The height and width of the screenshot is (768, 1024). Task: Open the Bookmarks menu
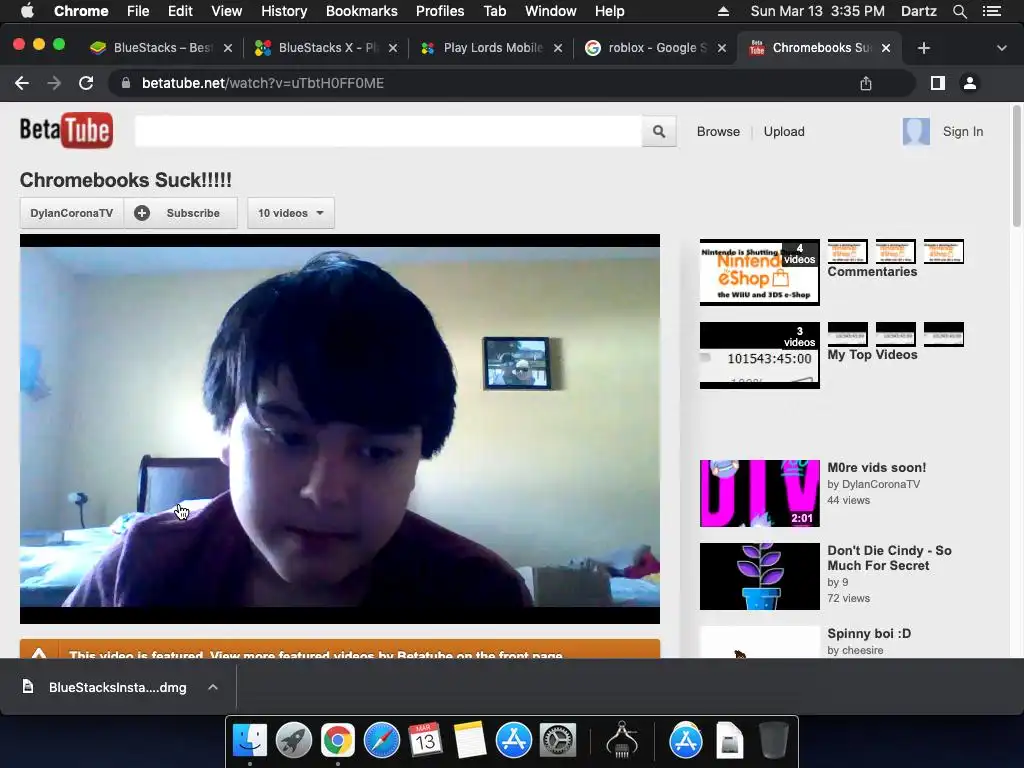pyautogui.click(x=361, y=11)
